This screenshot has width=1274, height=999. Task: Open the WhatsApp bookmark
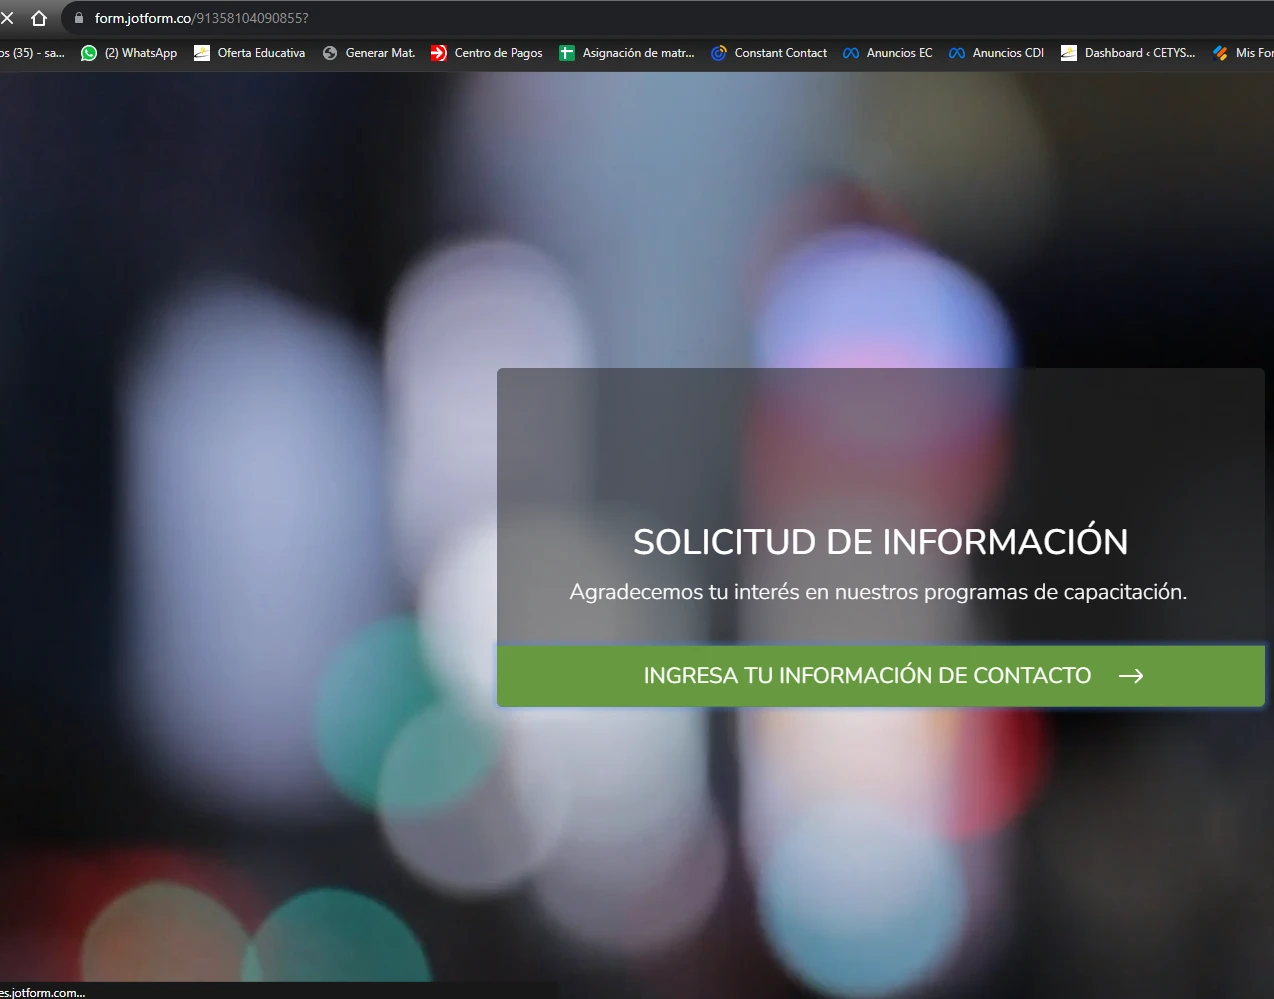click(128, 53)
